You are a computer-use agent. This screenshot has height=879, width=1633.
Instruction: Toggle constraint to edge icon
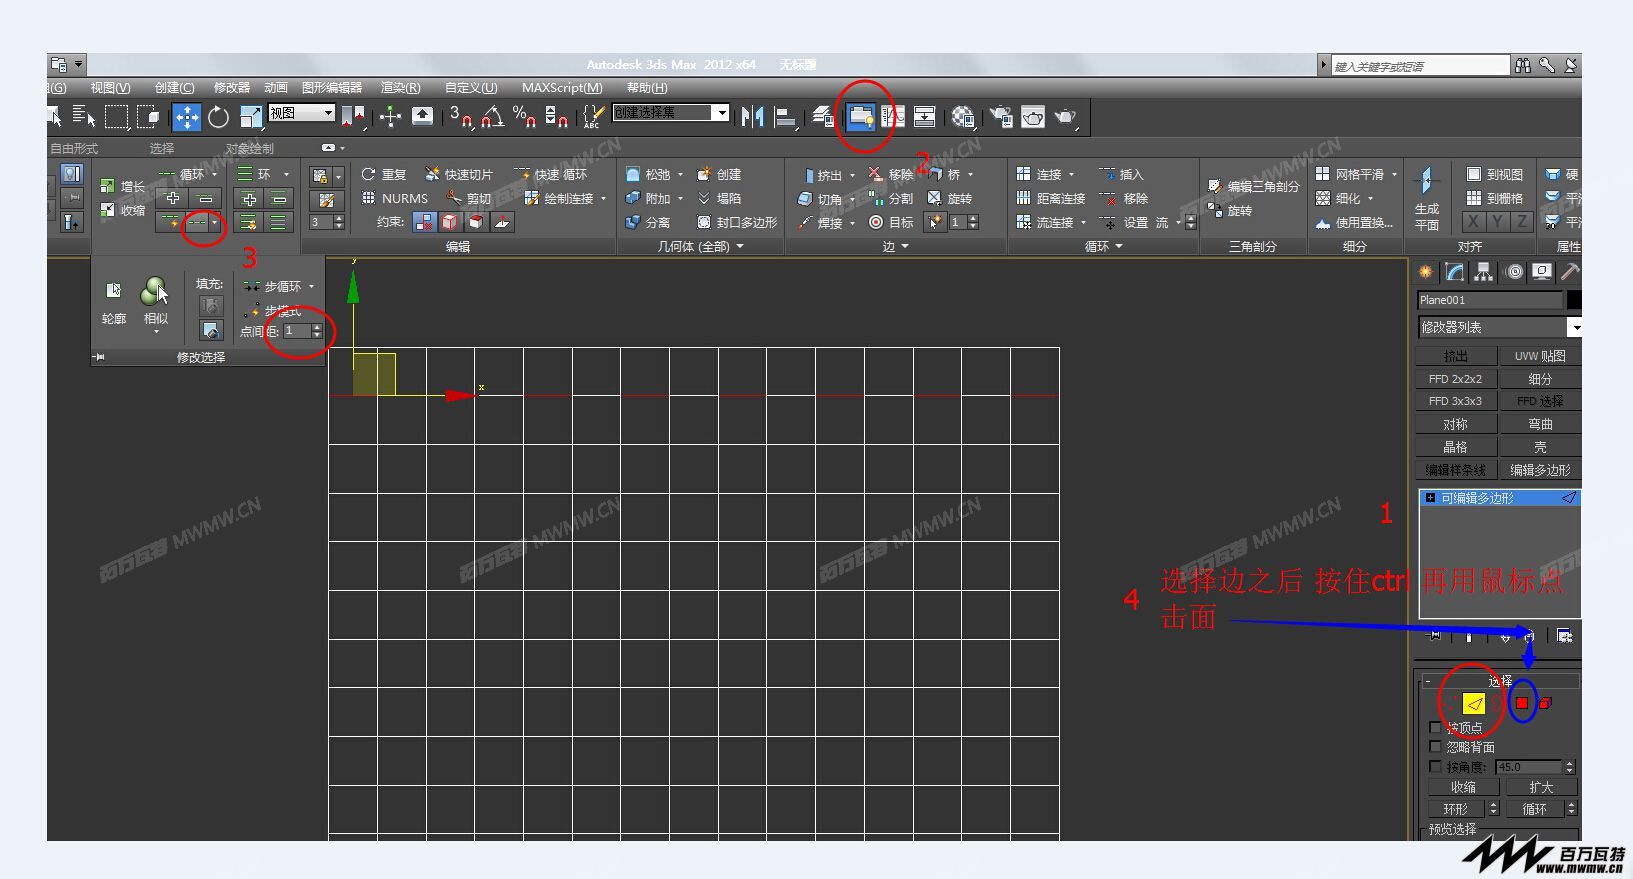[451, 222]
